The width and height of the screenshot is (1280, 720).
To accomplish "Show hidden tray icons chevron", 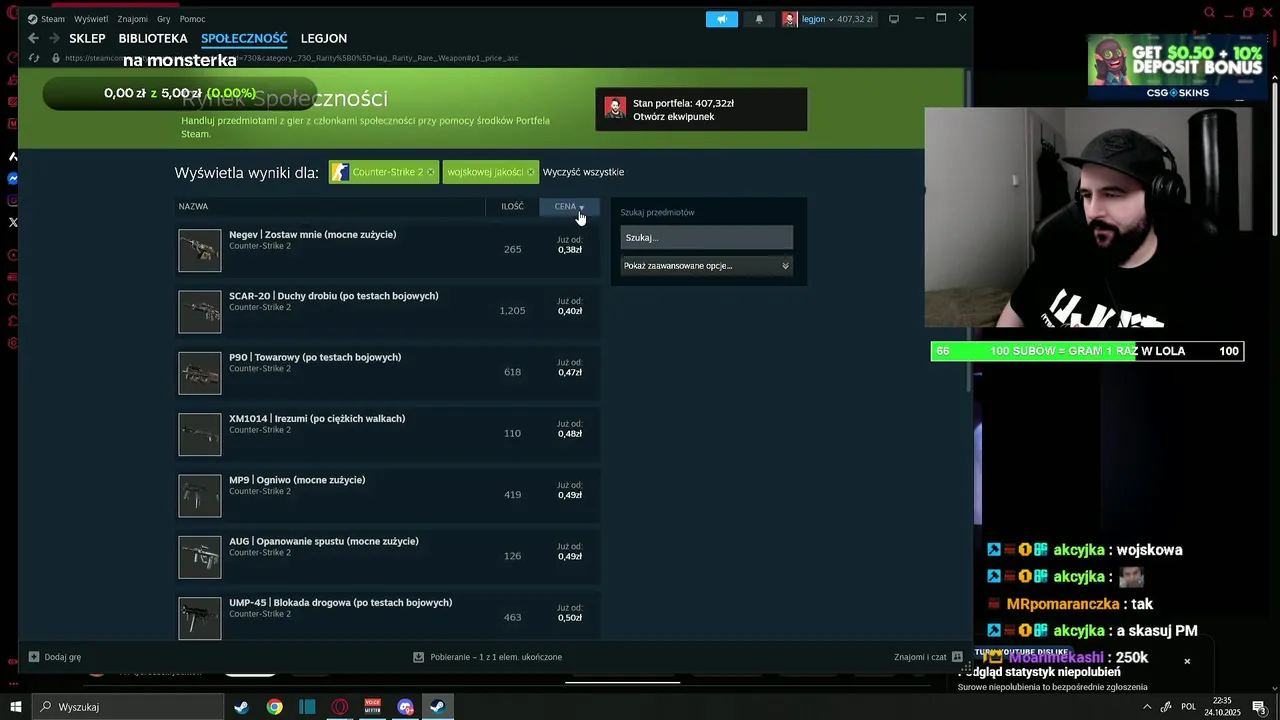I will coord(1147,707).
